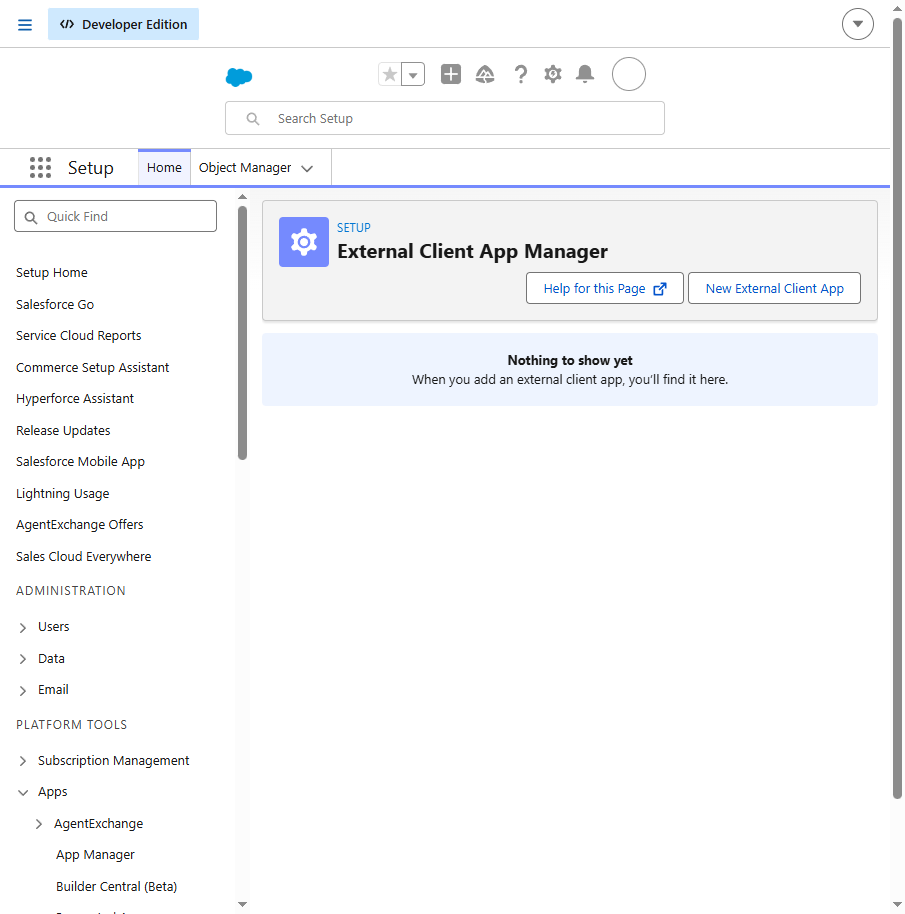The image size is (905, 914).
Task: Click the Search Setup field
Action: point(445,118)
